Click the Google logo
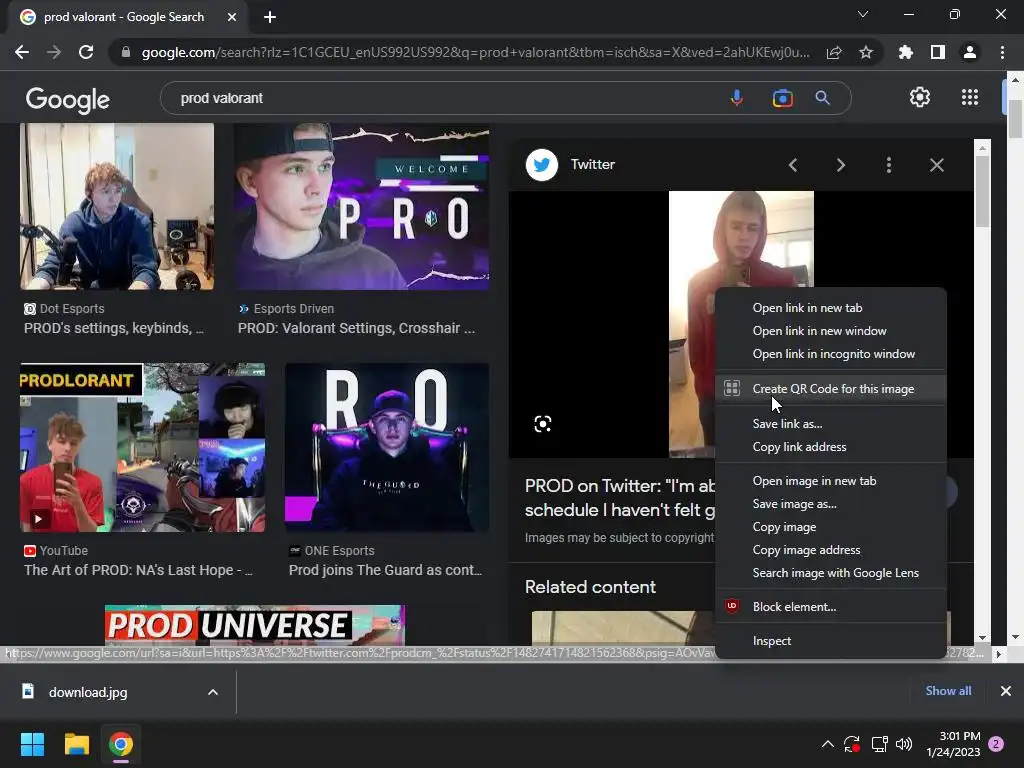The image size is (1024, 768). click(67, 99)
